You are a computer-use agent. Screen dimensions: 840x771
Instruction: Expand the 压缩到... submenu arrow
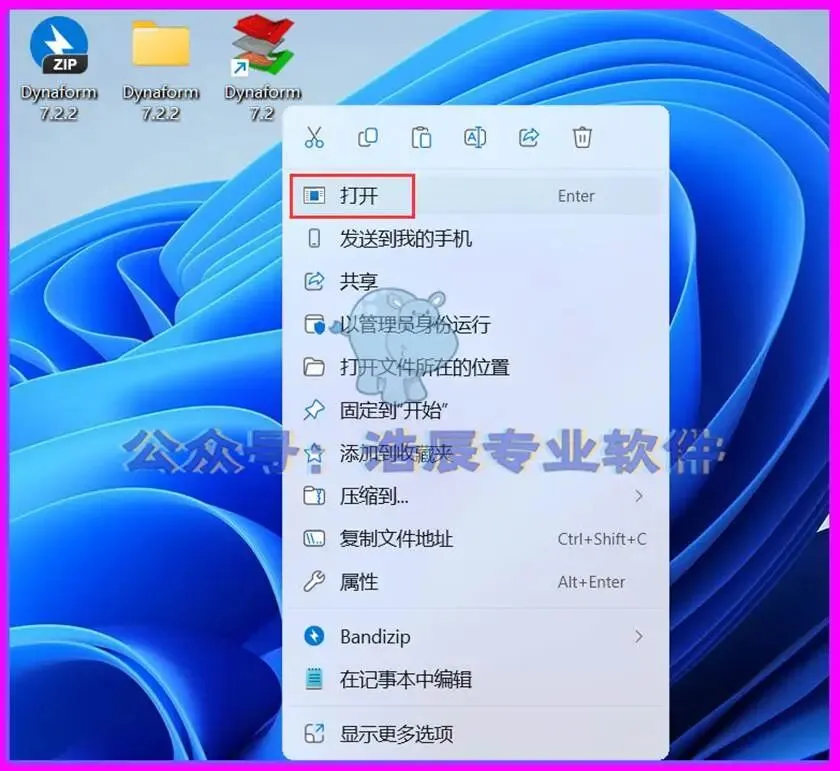tap(639, 496)
